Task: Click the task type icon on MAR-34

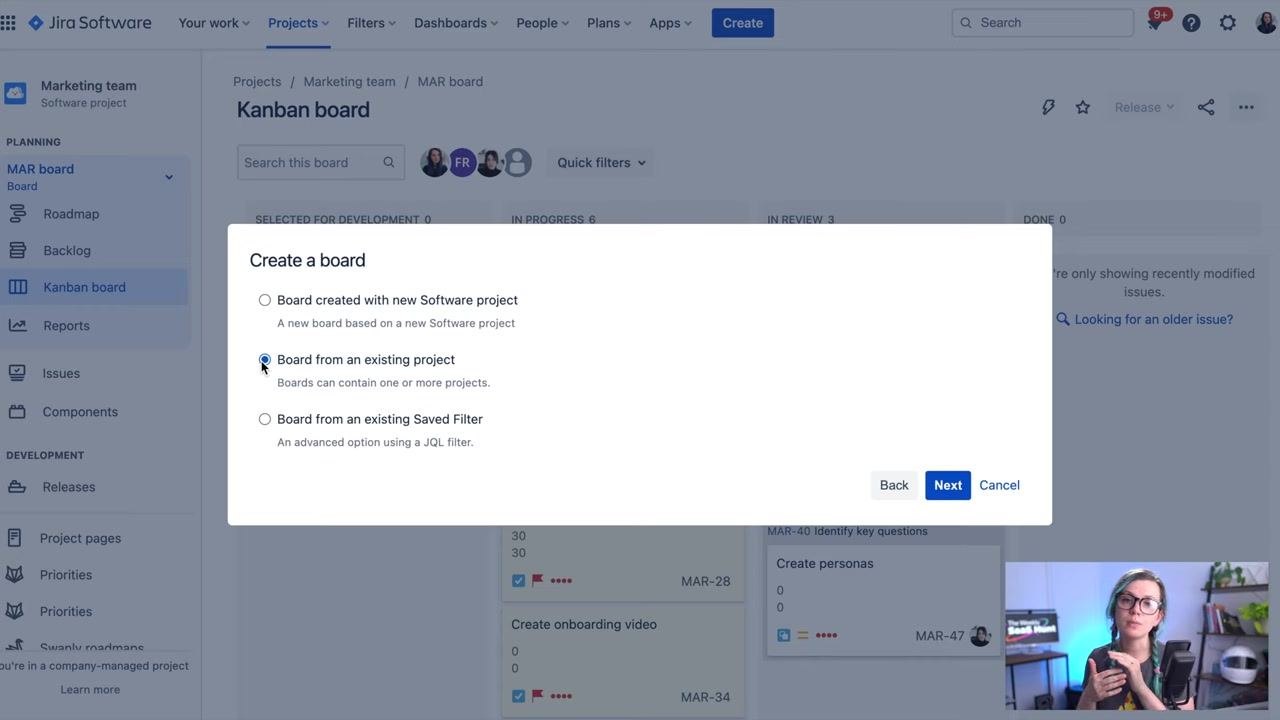Action: pos(518,697)
